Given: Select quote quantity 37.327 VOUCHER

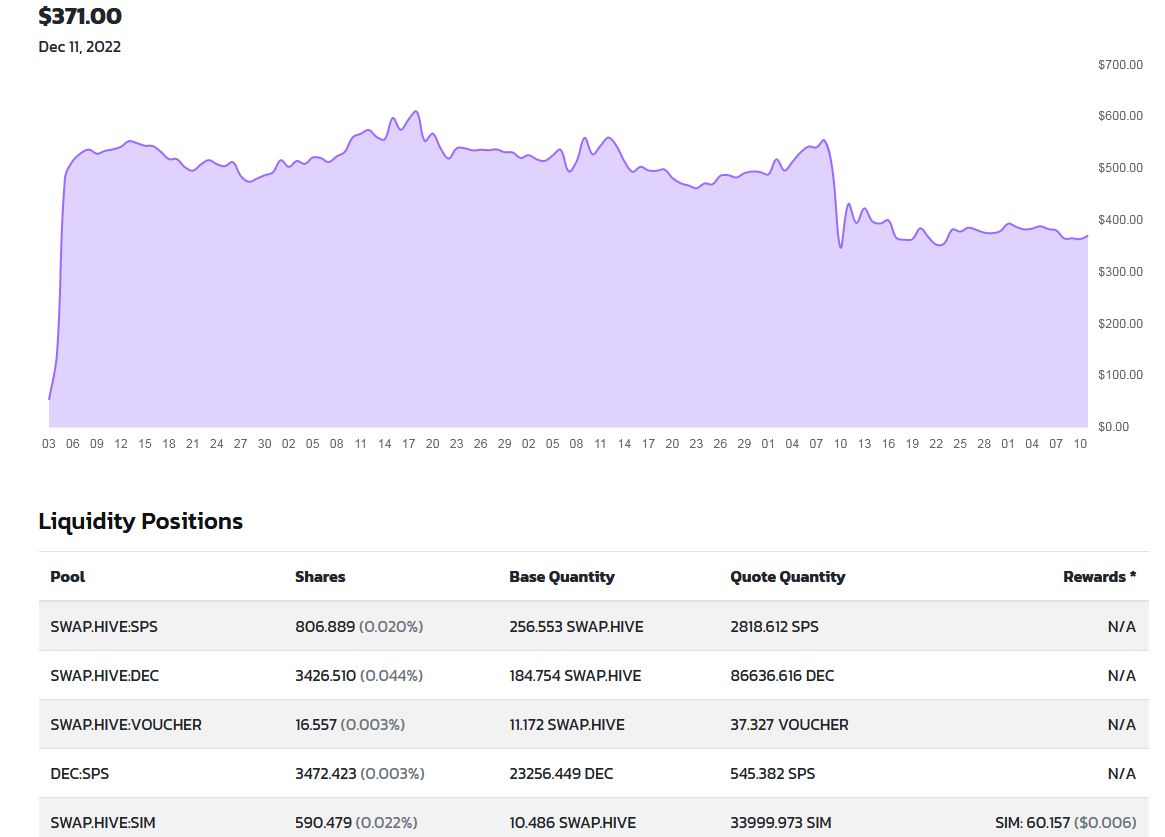Looking at the screenshot, I should pyautogui.click(x=789, y=725).
